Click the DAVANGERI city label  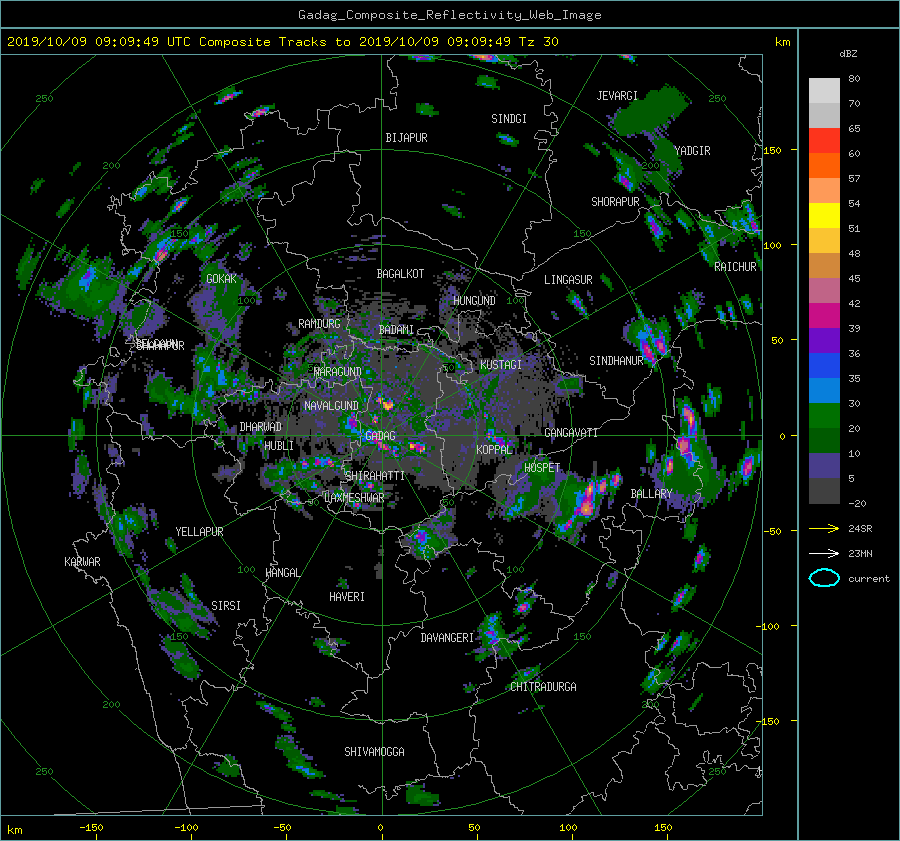[x=447, y=638]
